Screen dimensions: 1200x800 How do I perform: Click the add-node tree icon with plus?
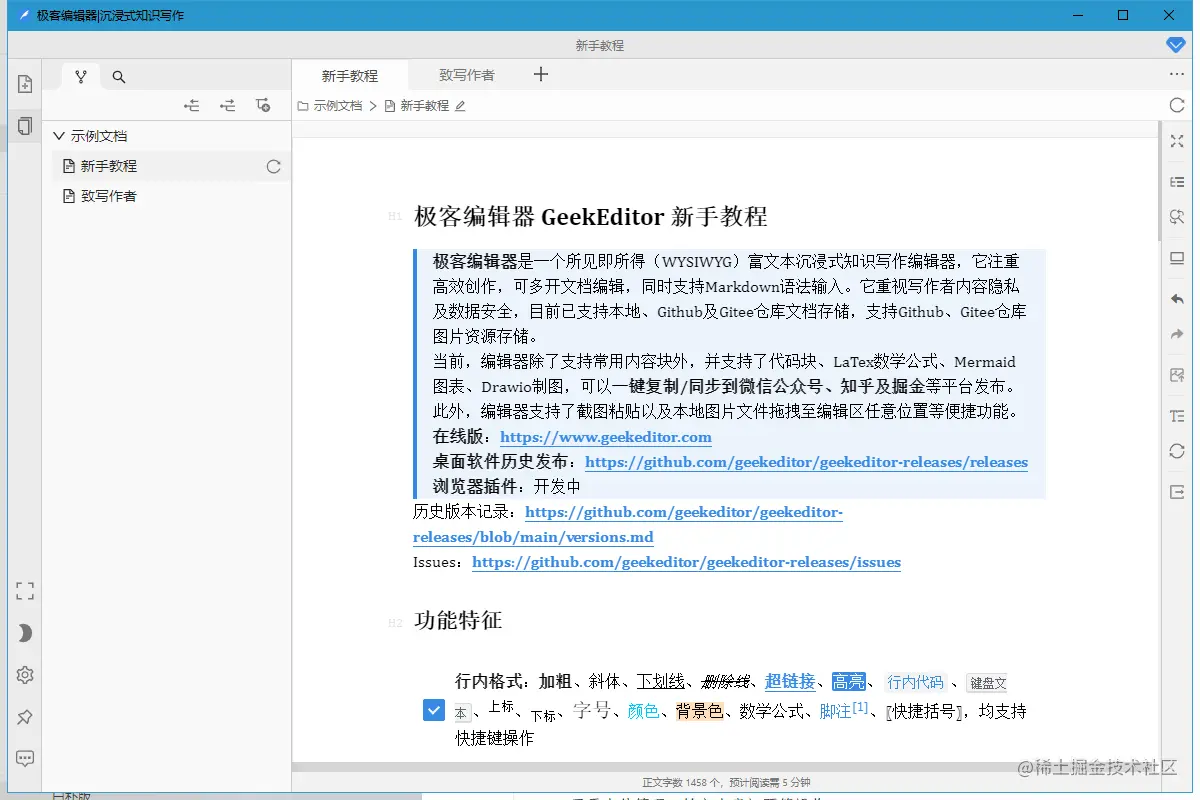pyautogui.click(x=263, y=105)
